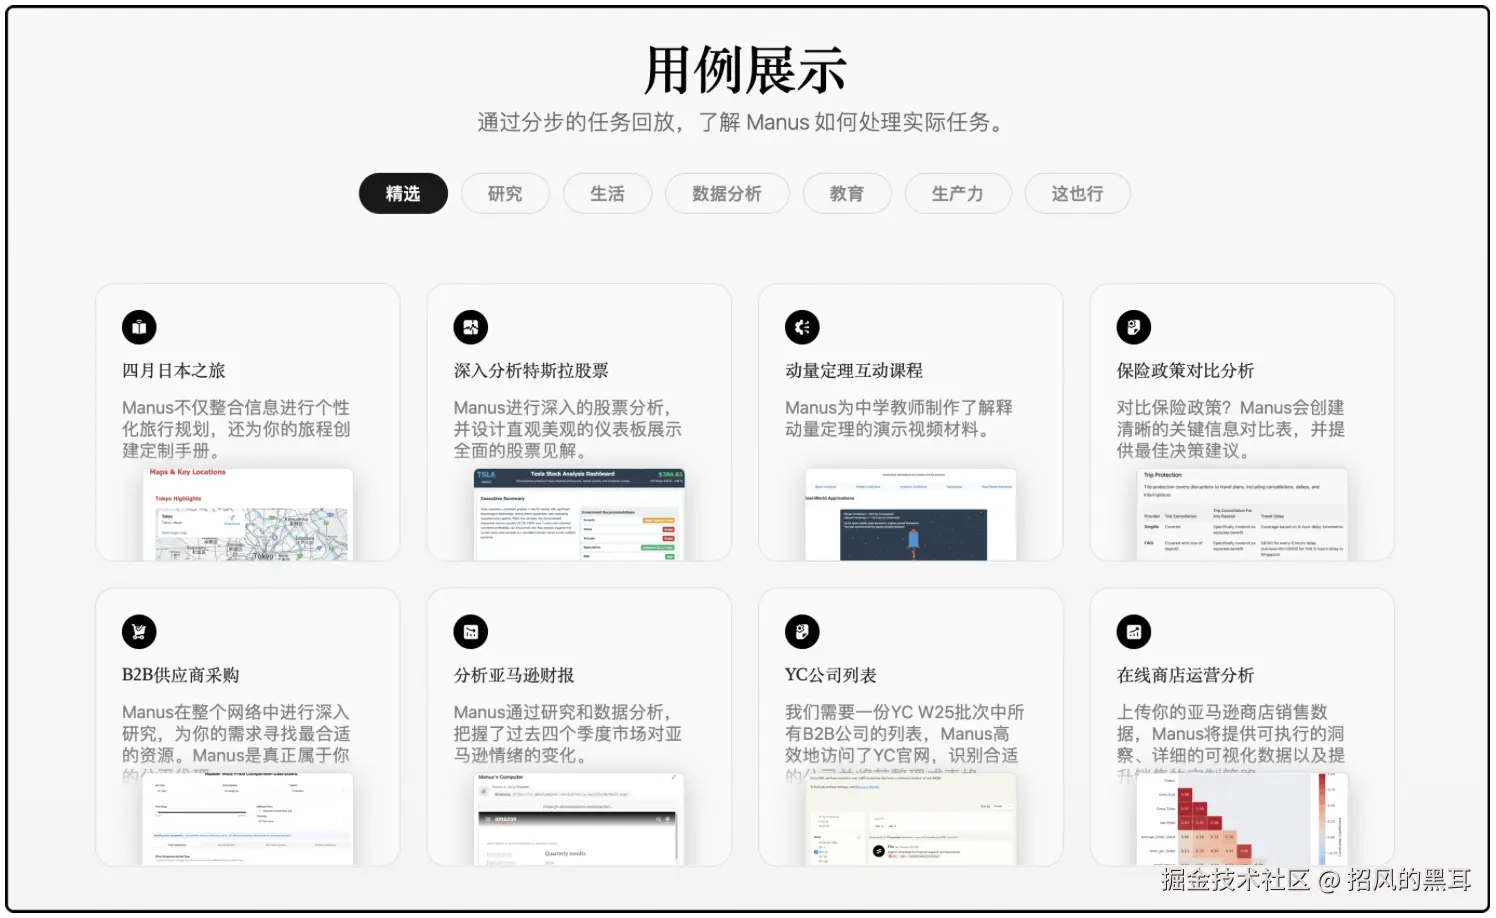Open the 分析亚马逊财报 title
Image resolution: width=1496 pixels, height=918 pixels.
tap(514, 675)
